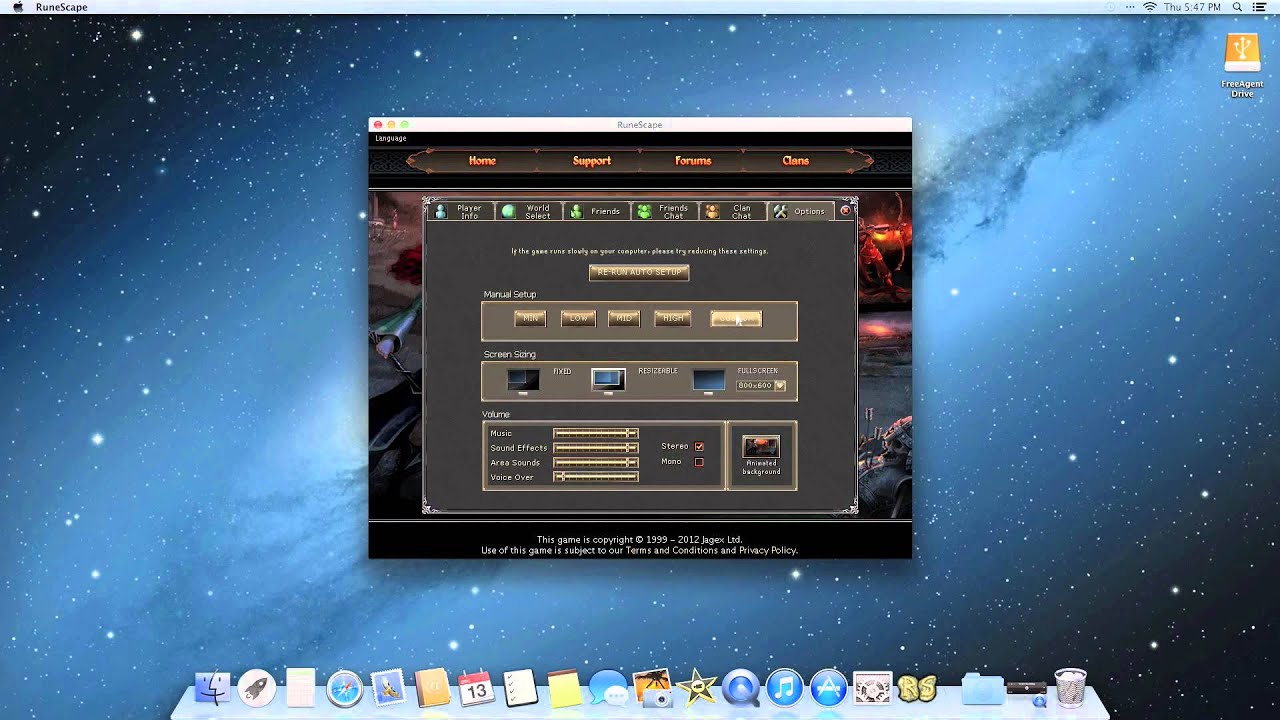
Task: Close the options panel with red X
Action: point(845,210)
